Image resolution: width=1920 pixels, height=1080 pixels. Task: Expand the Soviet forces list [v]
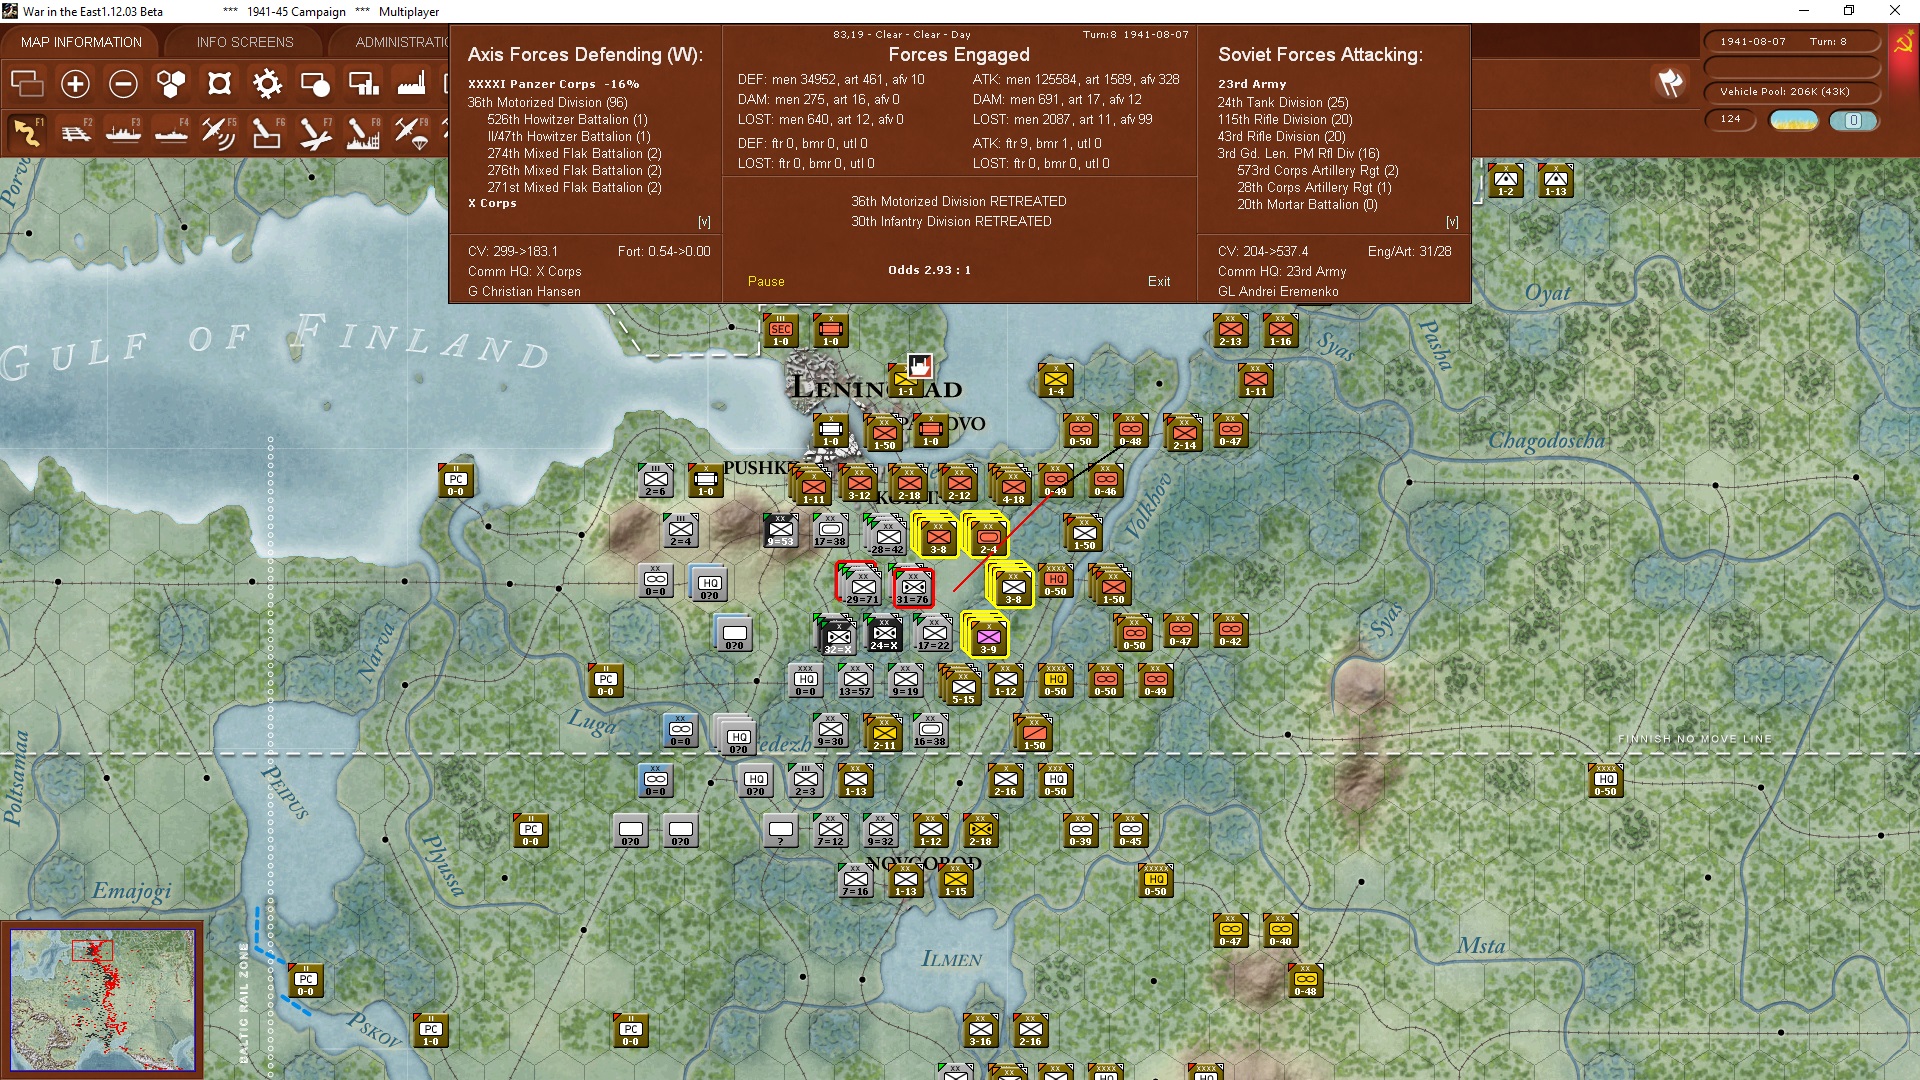coord(1452,222)
